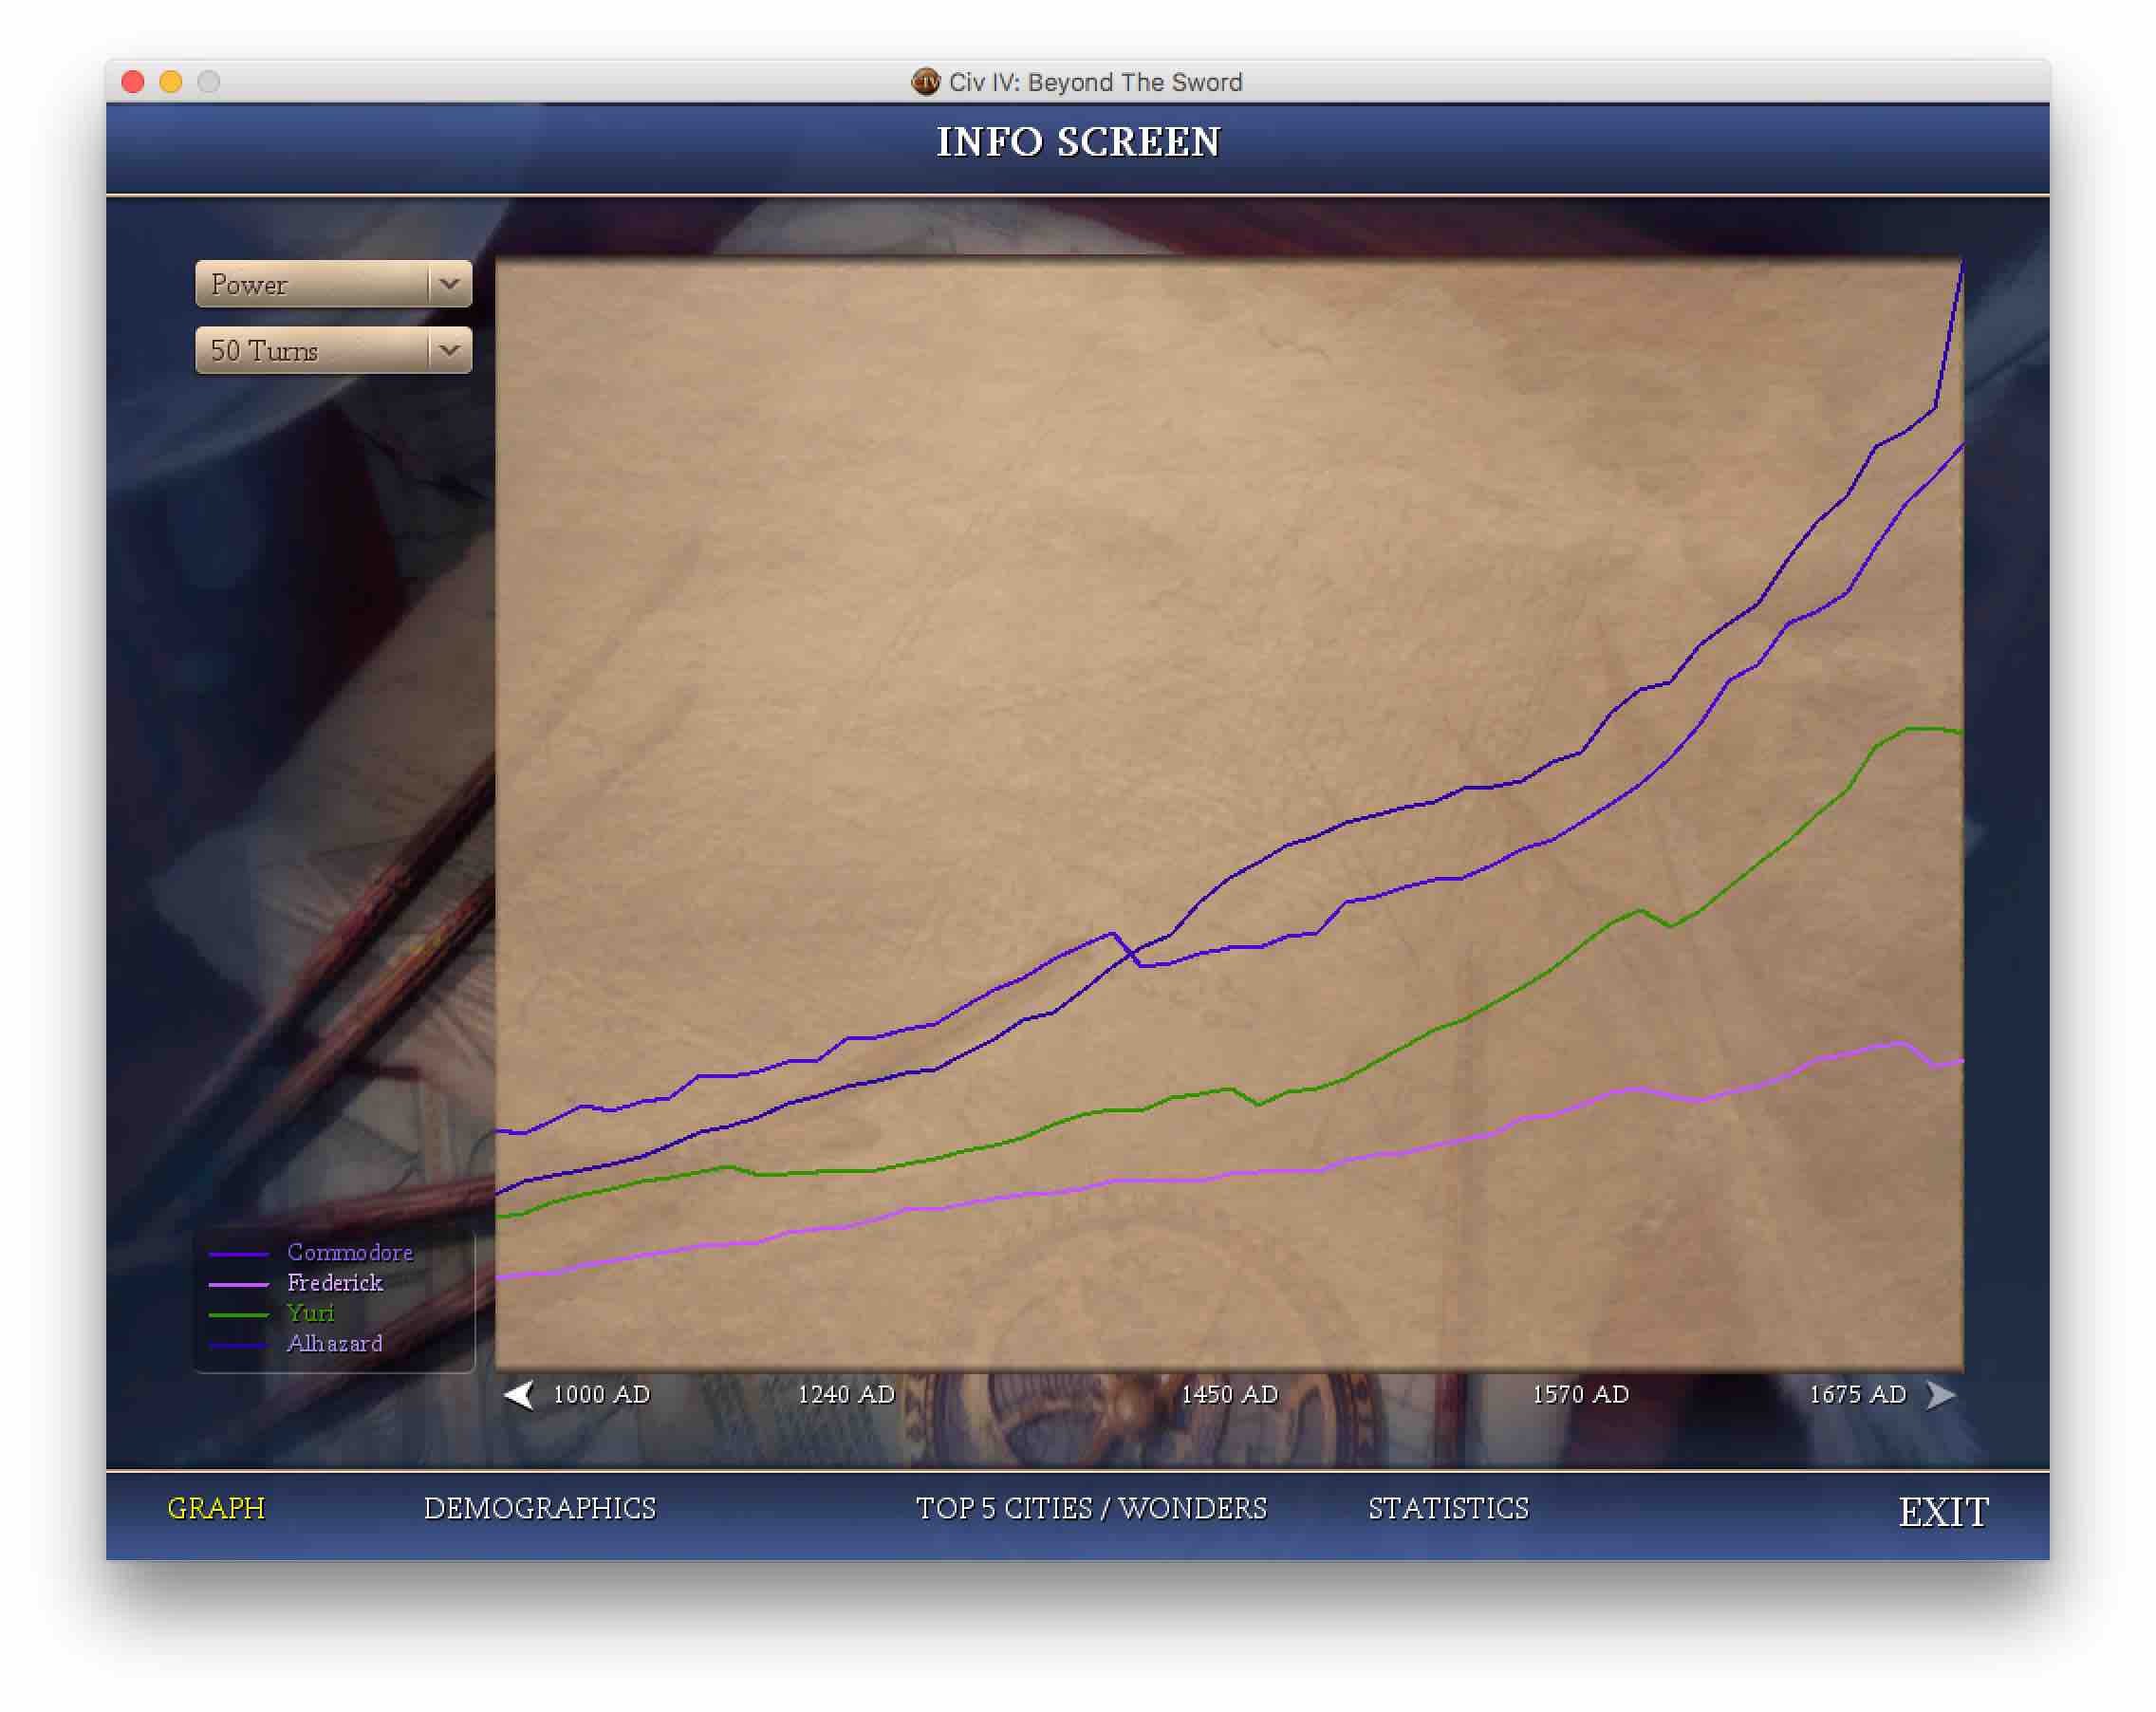Go to the Statistics tab
Viewport: 2156px width, 1712px height.
click(x=1448, y=1508)
